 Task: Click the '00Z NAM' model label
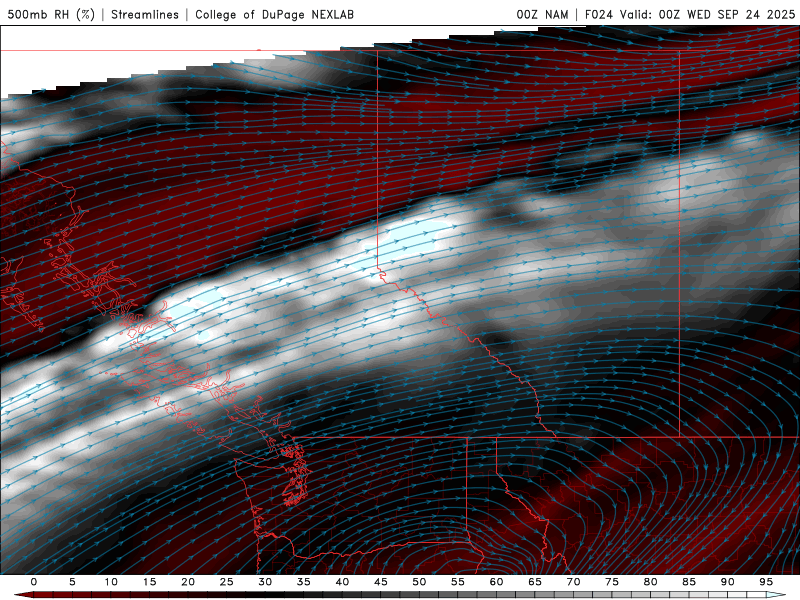[542, 14]
